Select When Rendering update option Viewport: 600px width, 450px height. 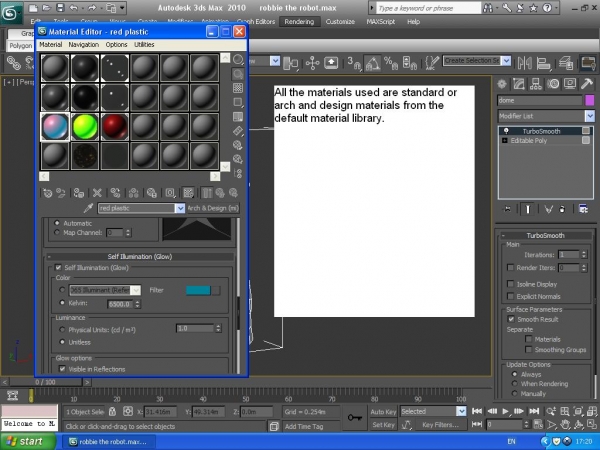coord(514,383)
